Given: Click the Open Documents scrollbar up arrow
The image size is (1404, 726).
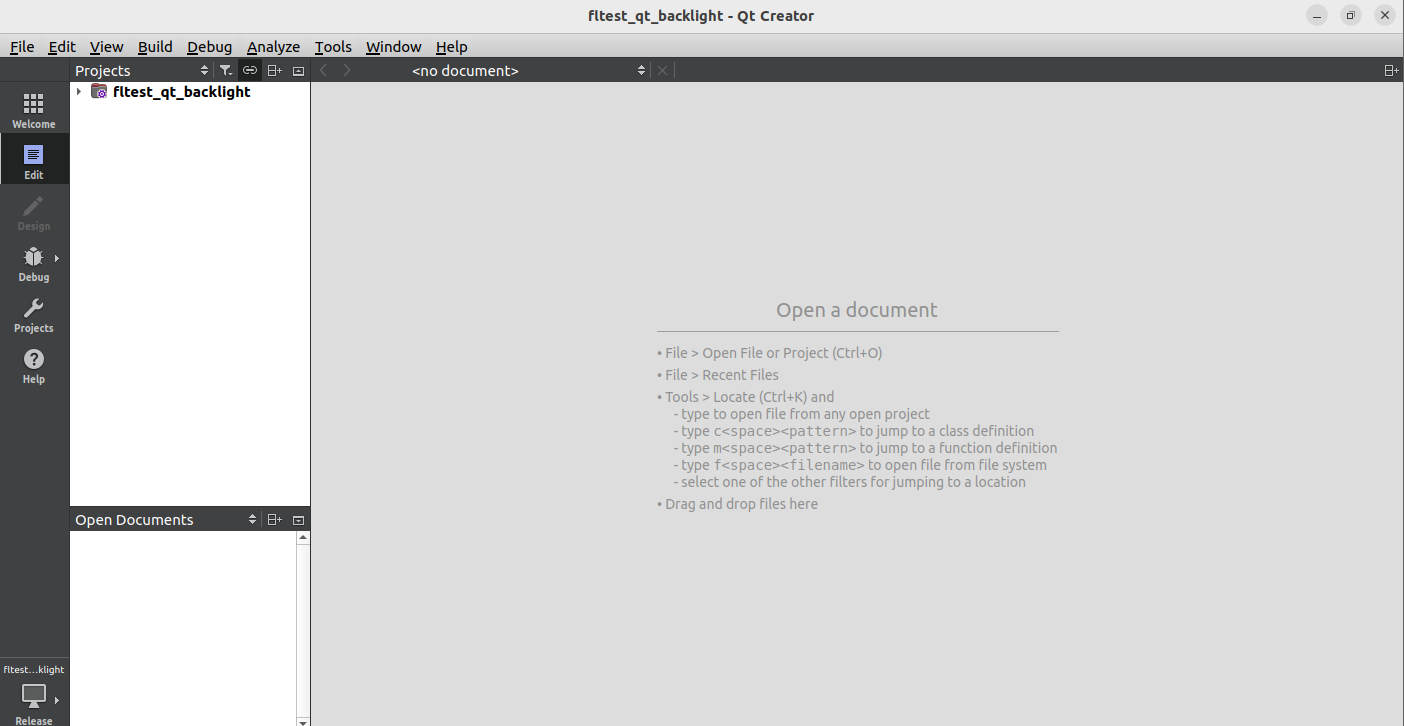Looking at the screenshot, I should (x=303, y=538).
